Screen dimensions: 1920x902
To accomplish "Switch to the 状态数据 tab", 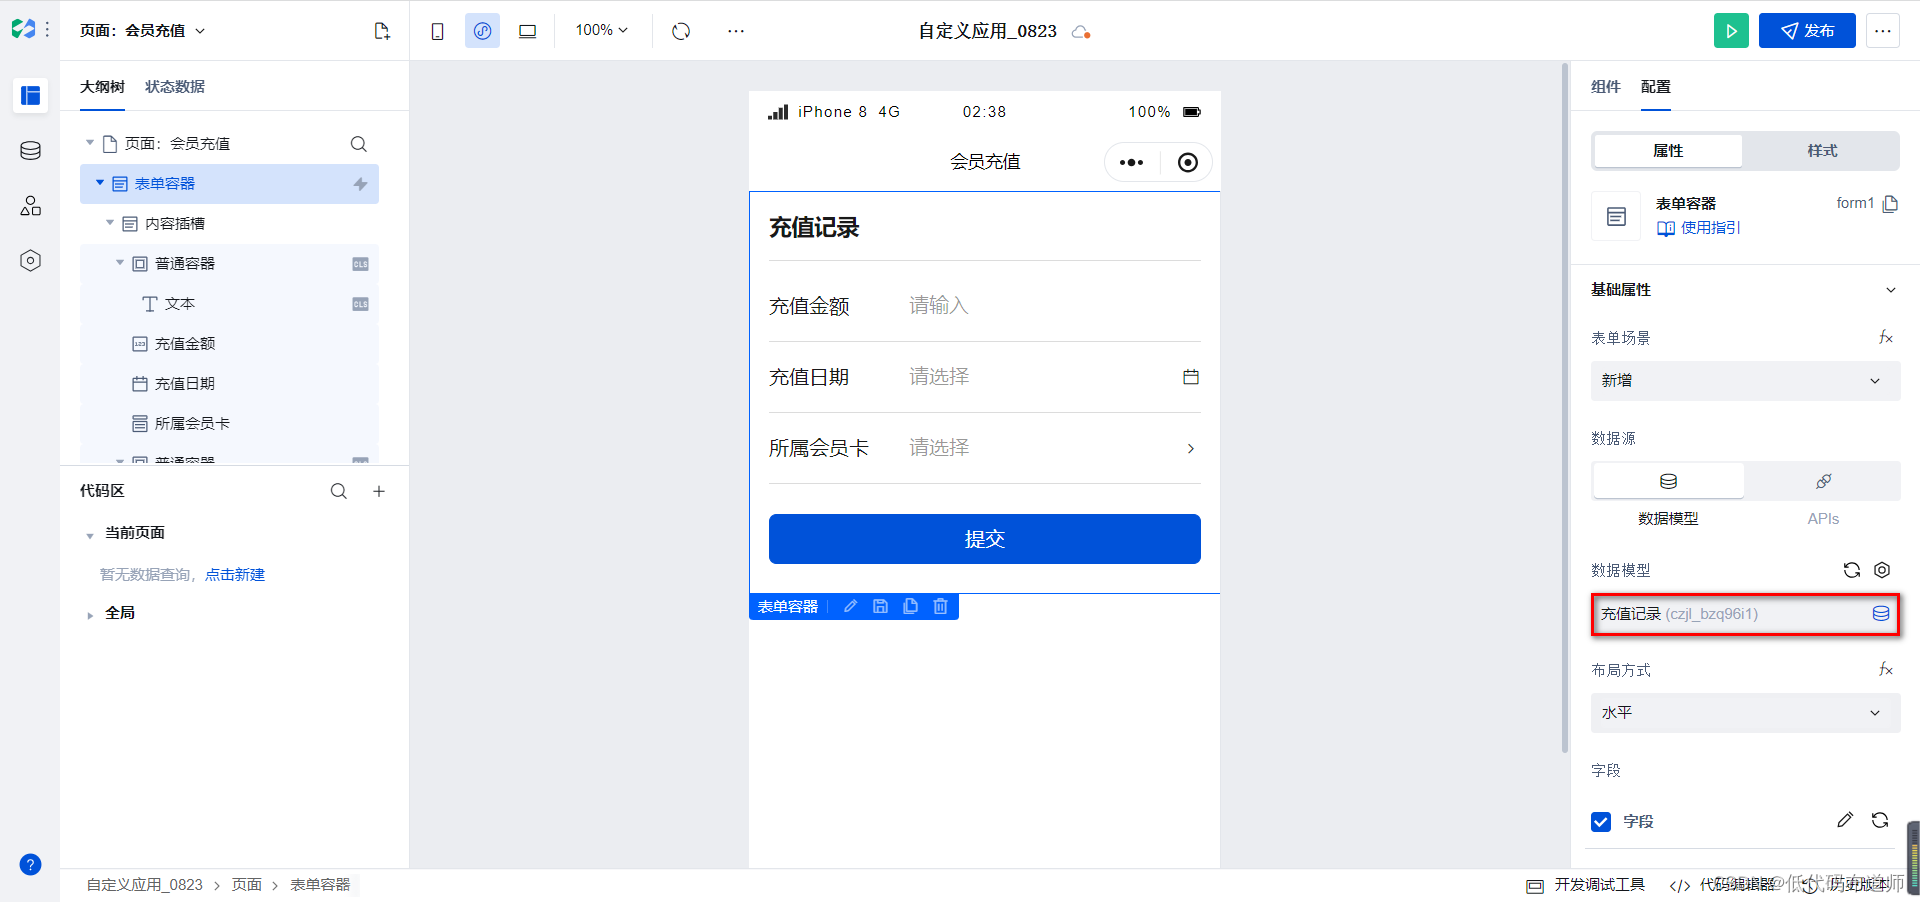I will click(x=175, y=87).
